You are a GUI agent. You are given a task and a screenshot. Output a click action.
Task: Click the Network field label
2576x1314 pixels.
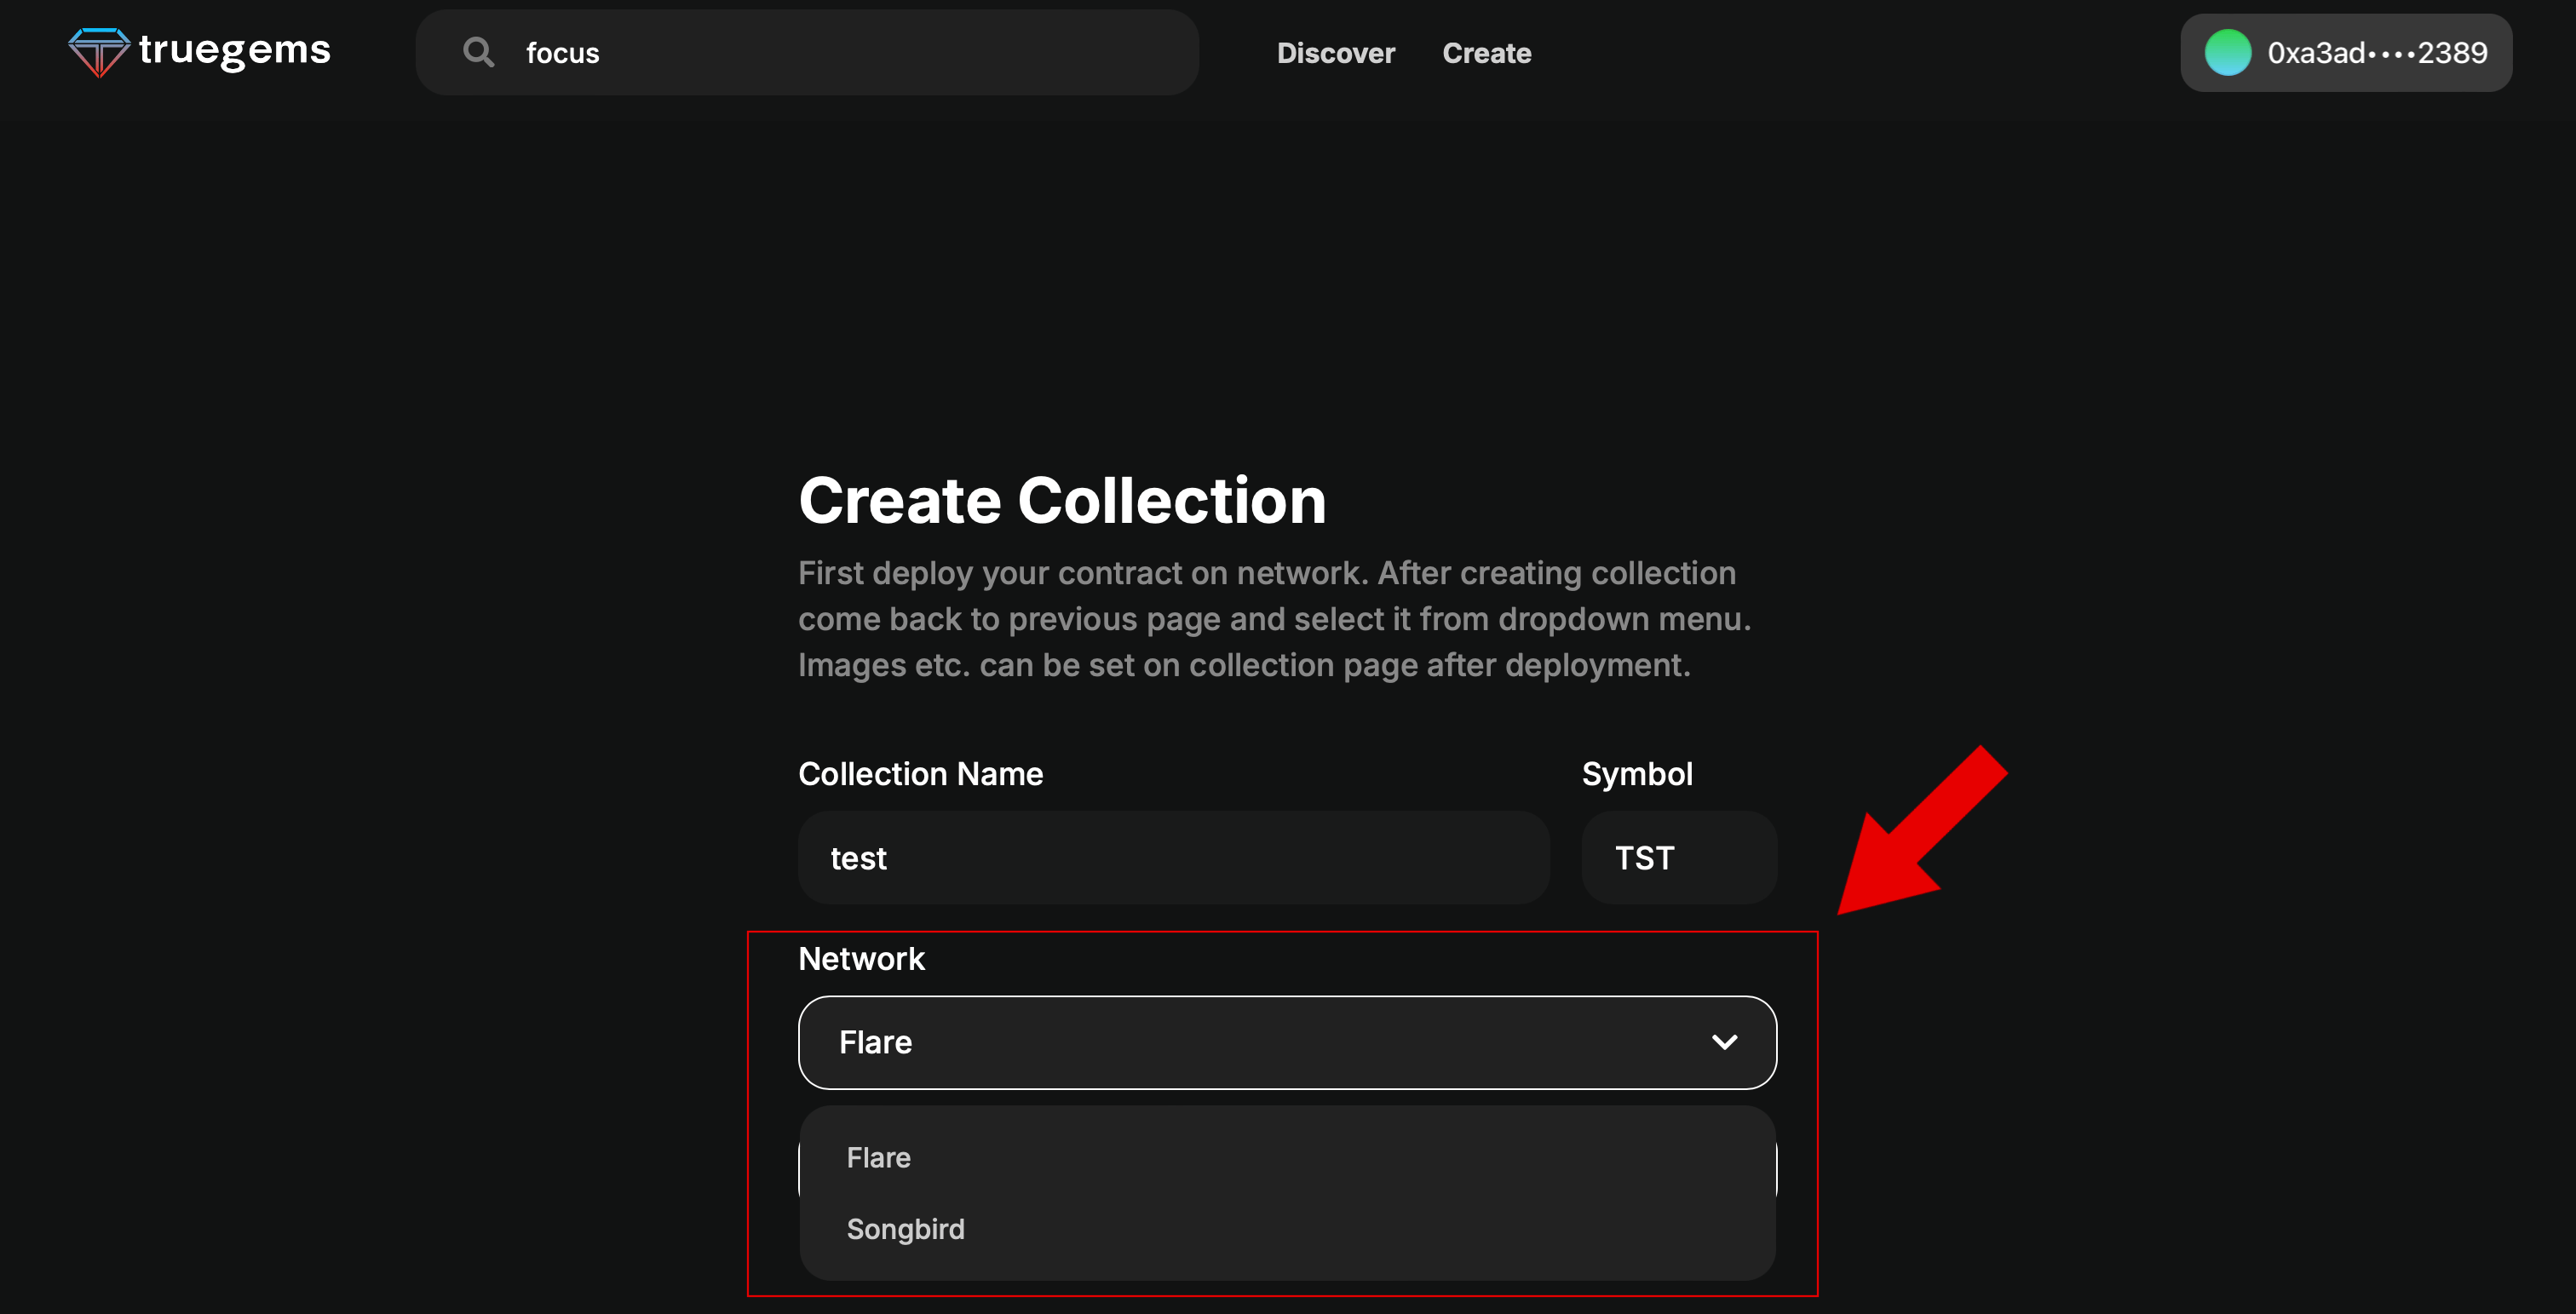(861, 959)
